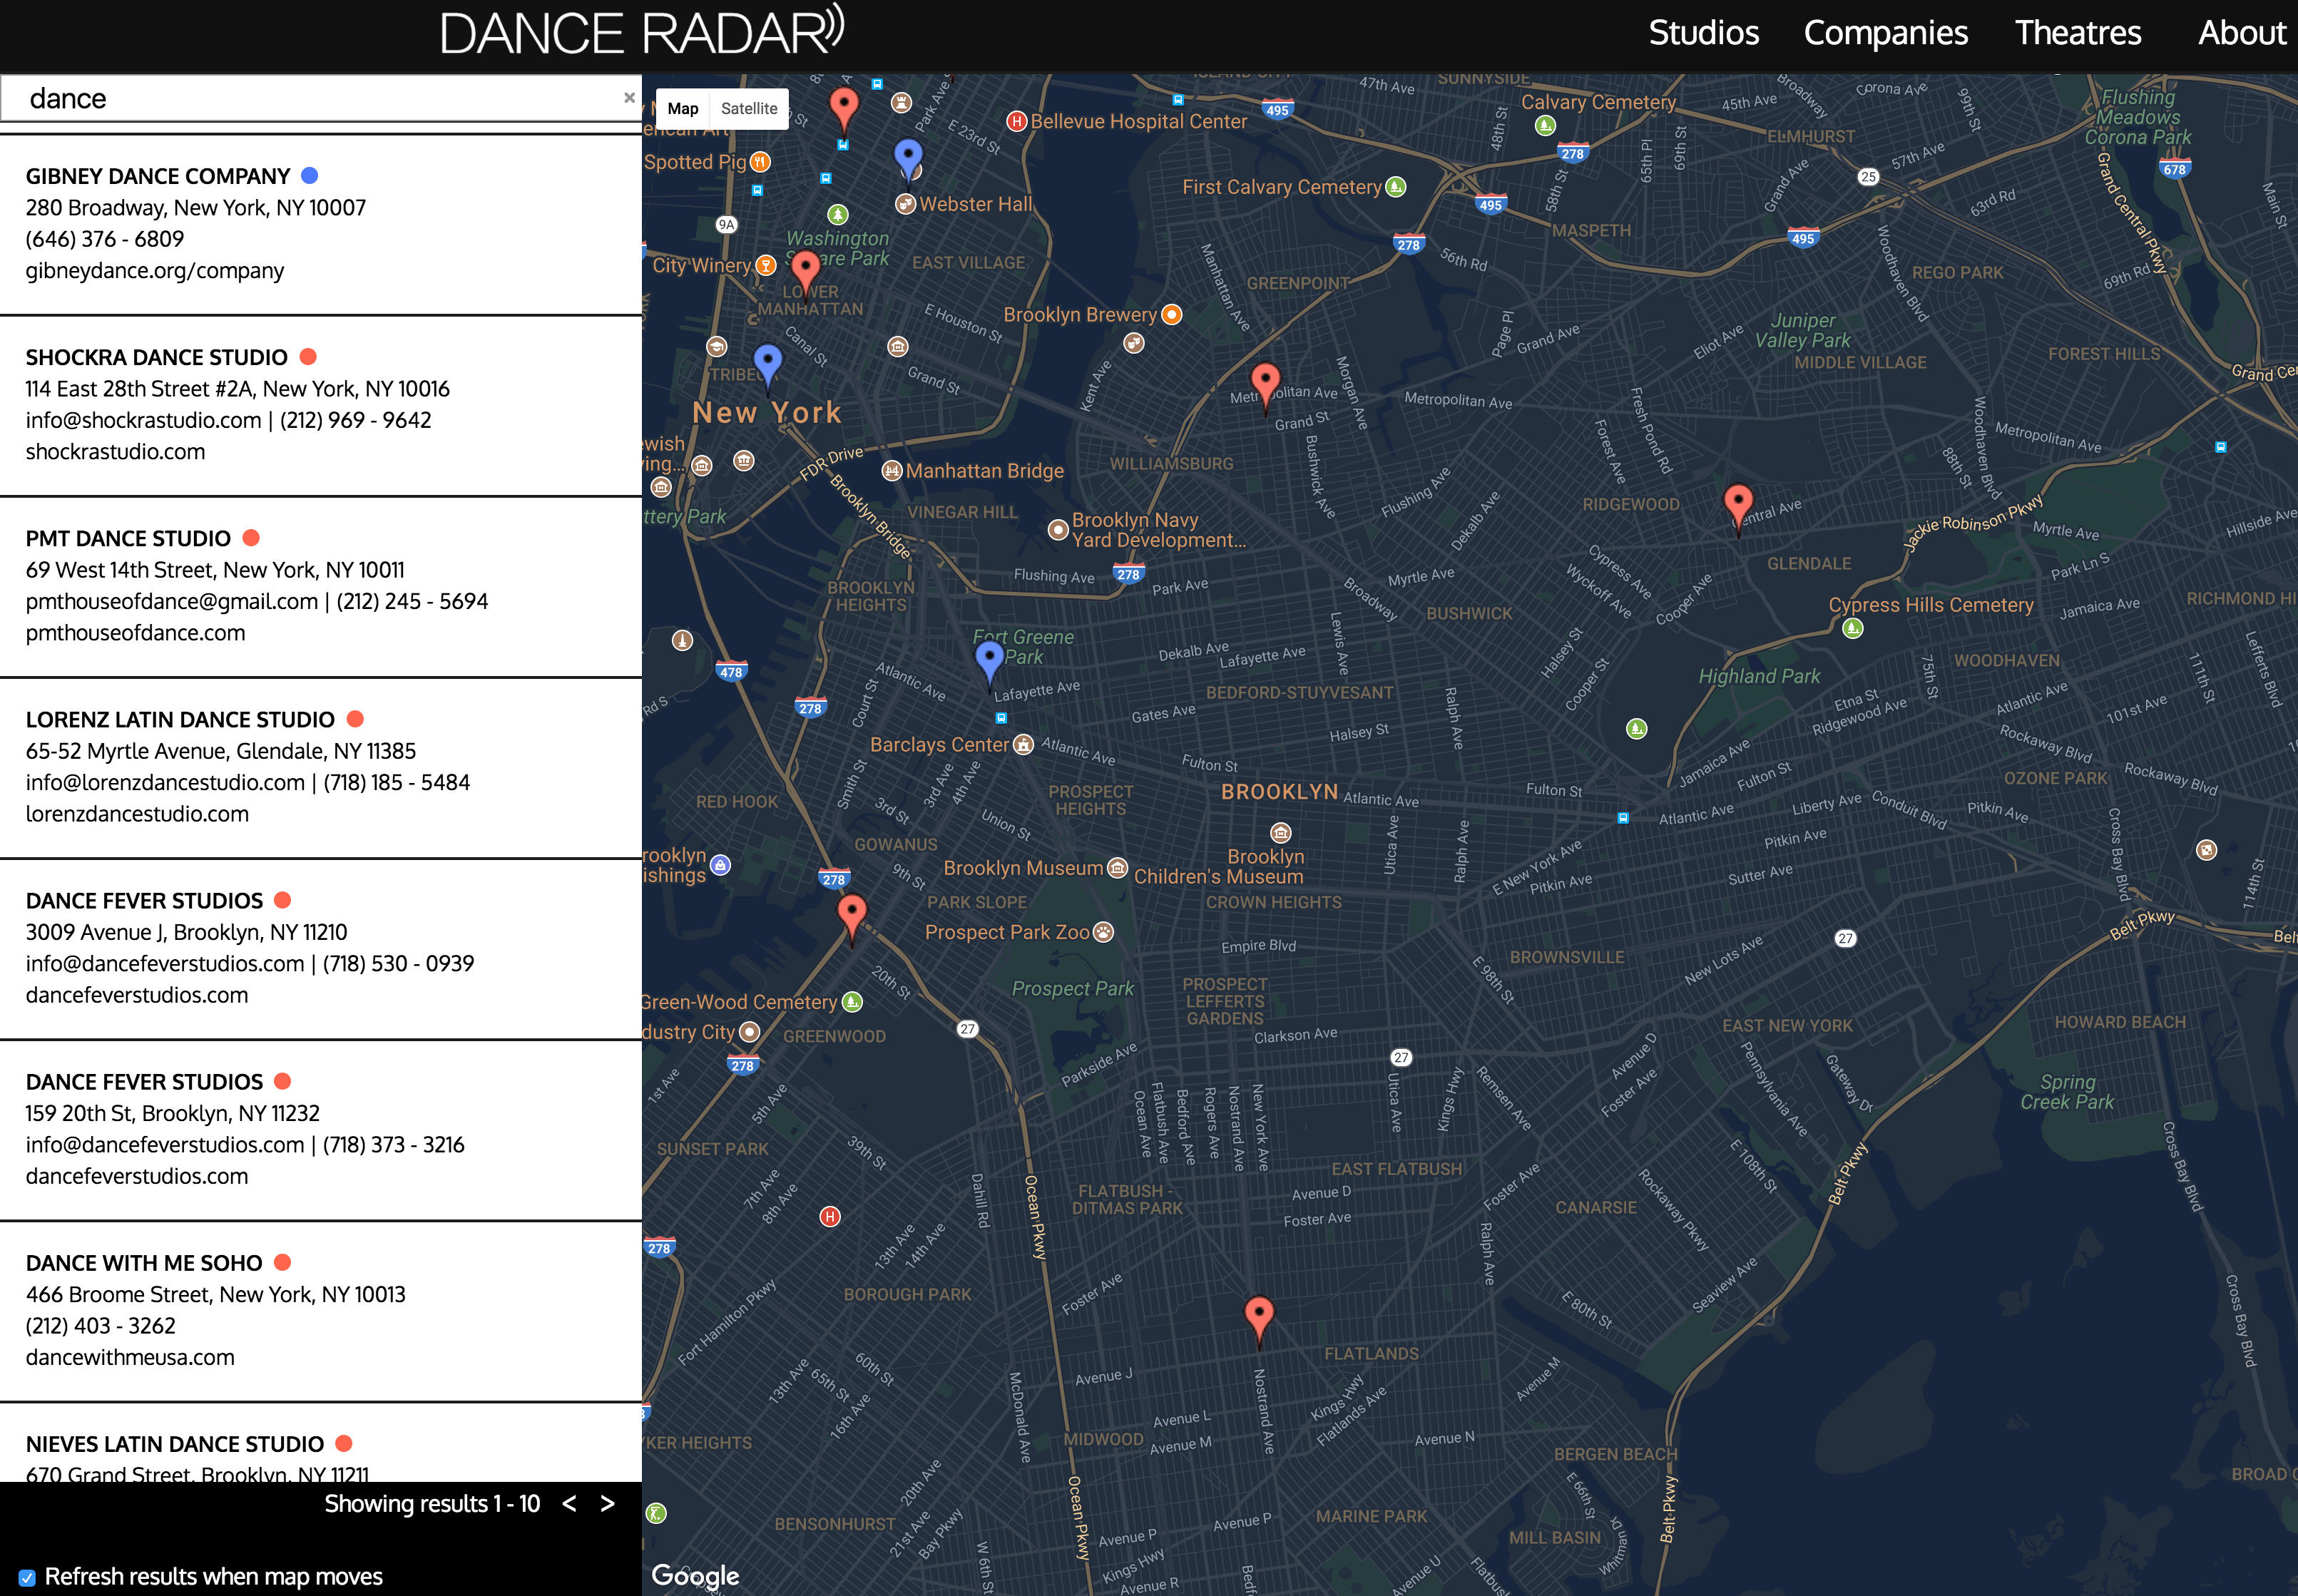2298x1596 pixels.
Task: Open gibneydance.org/company link
Action: (155, 271)
